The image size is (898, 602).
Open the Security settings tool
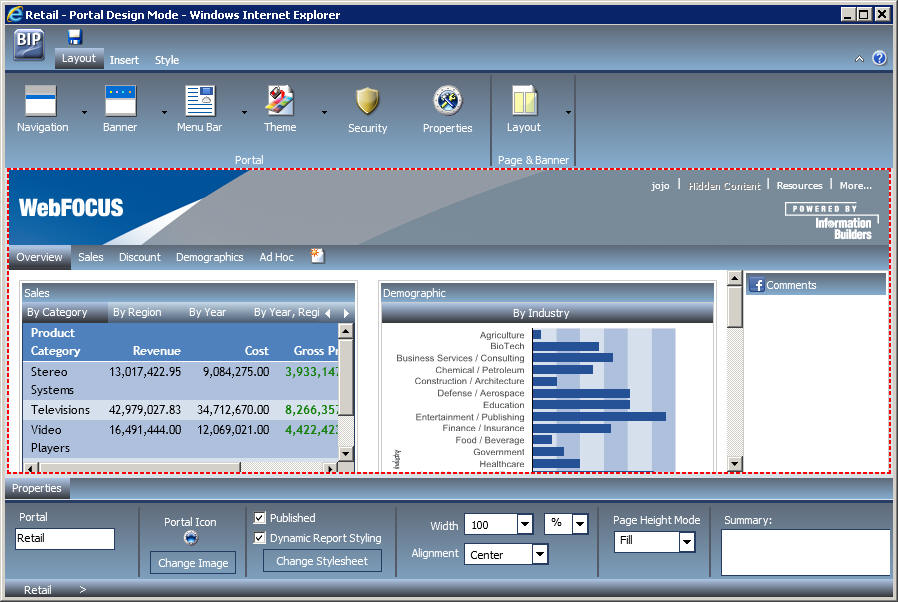(368, 110)
